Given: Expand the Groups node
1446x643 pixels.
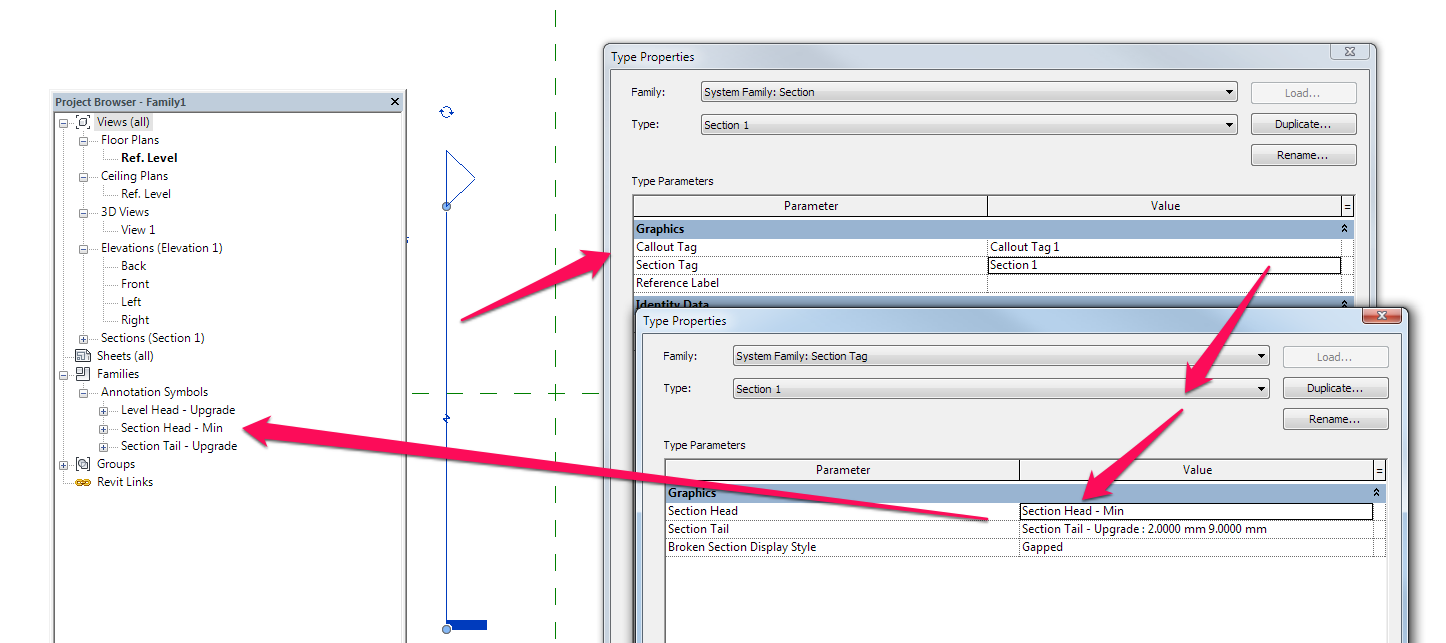Looking at the screenshot, I should tap(64, 465).
